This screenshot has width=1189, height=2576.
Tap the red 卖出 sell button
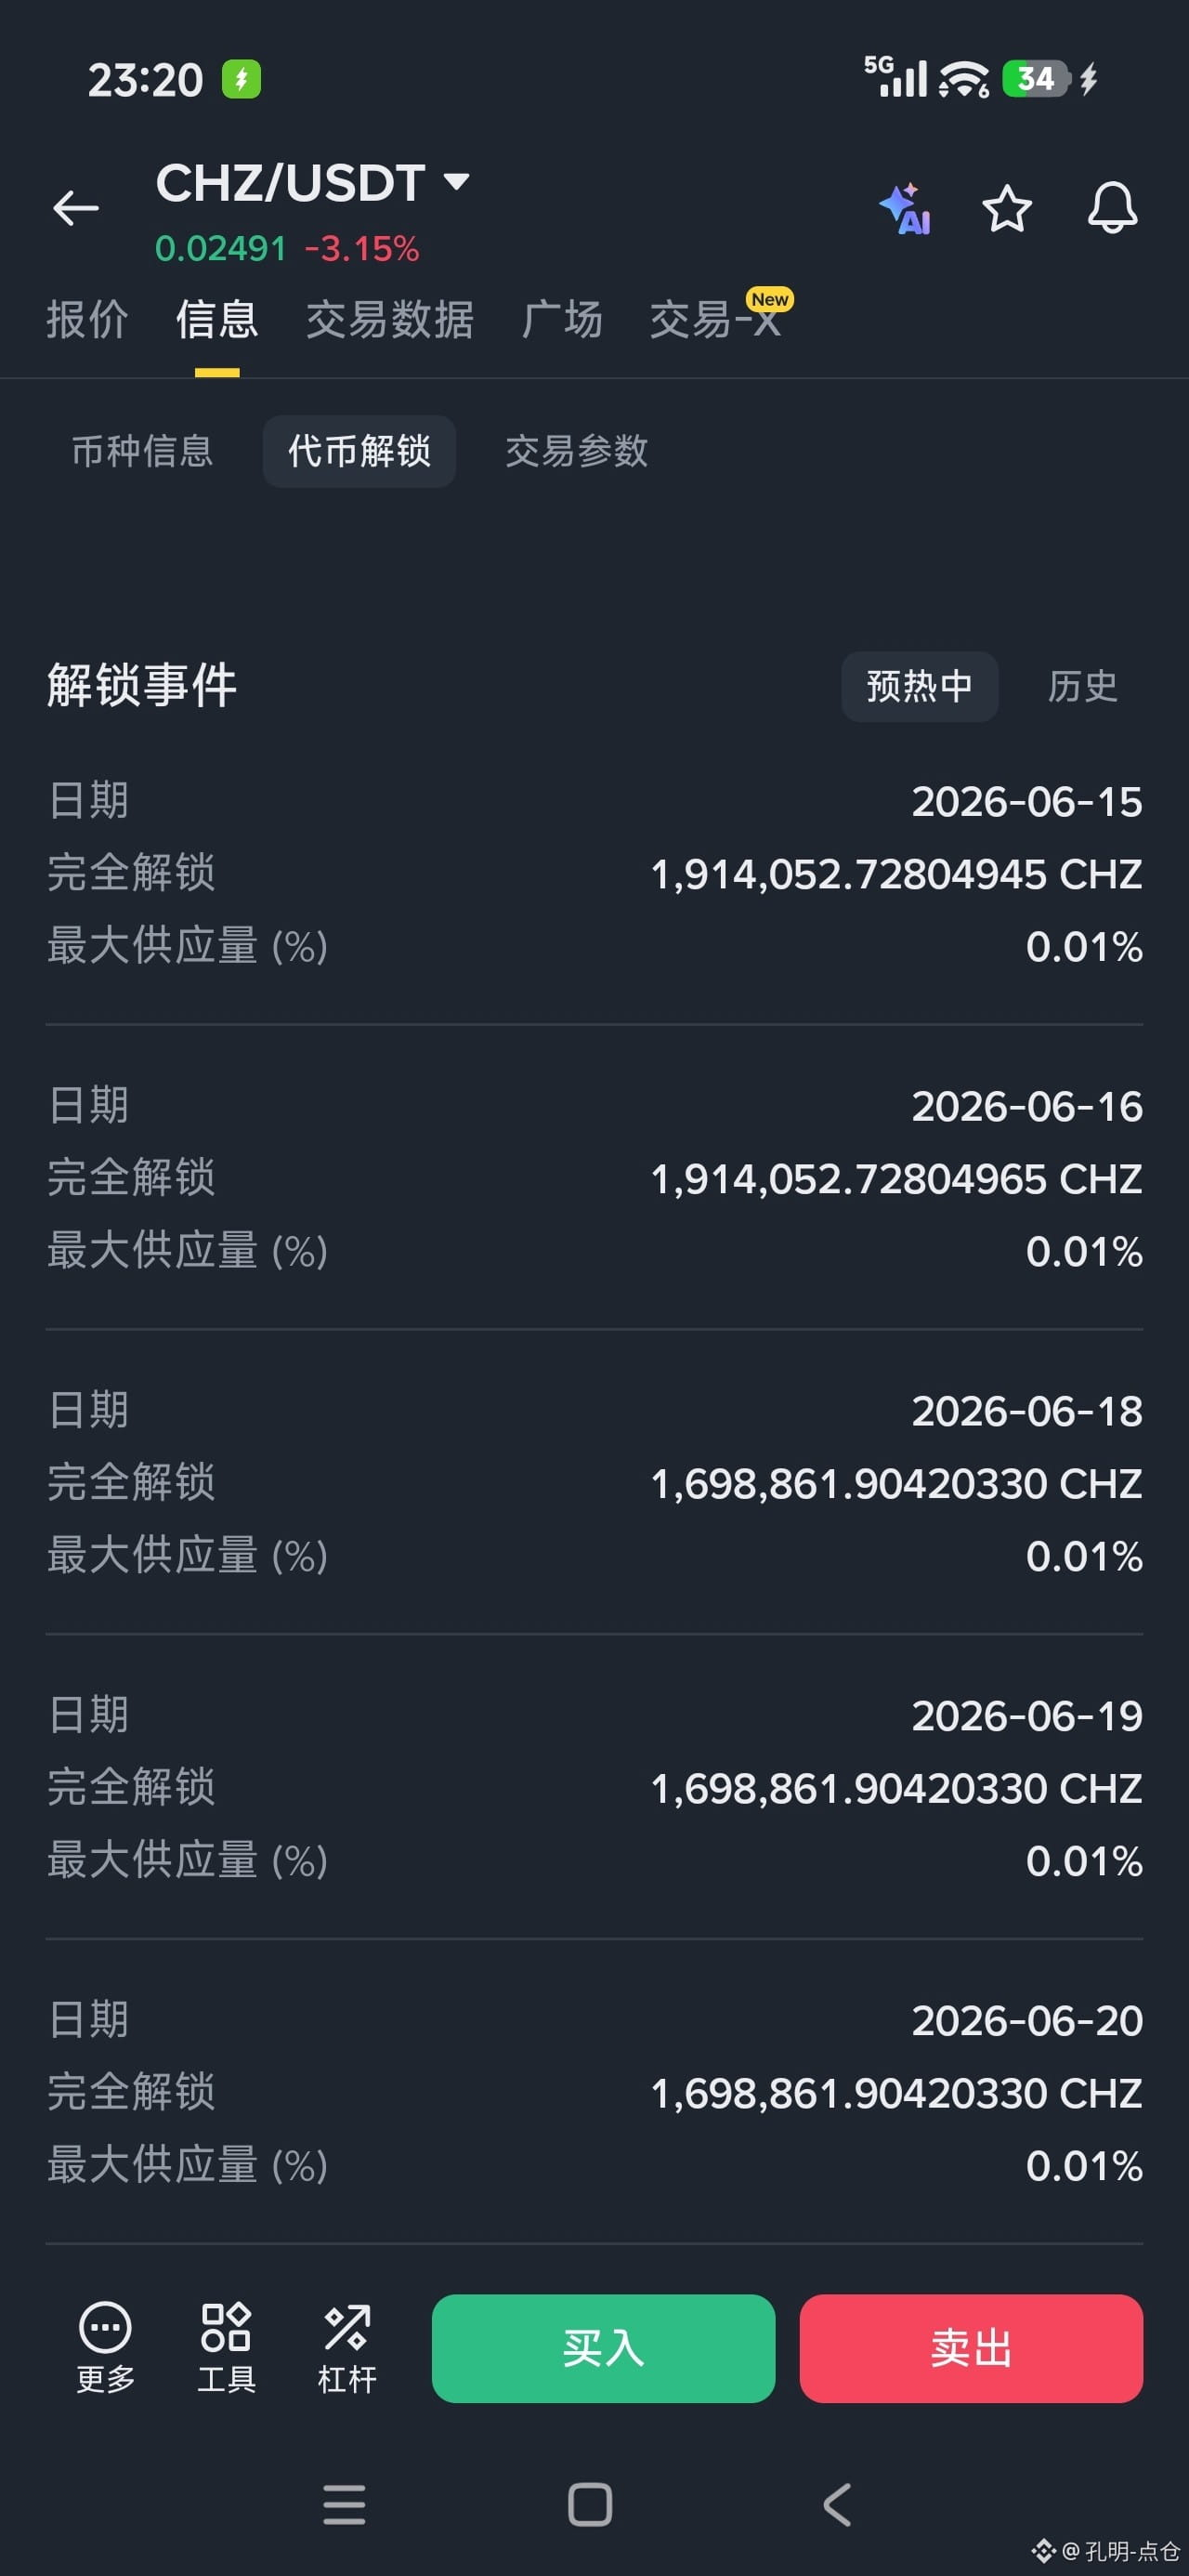pos(970,2348)
